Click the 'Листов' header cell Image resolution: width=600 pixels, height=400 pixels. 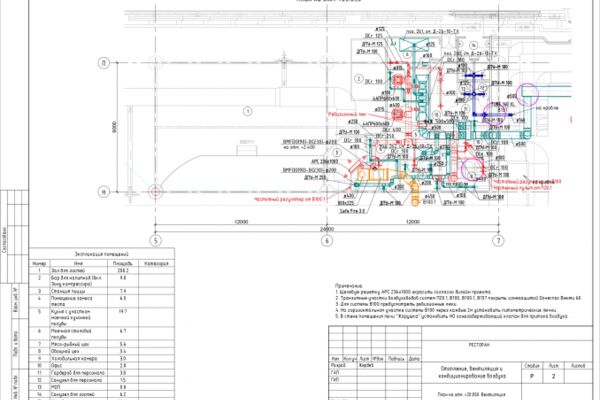click(578, 366)
